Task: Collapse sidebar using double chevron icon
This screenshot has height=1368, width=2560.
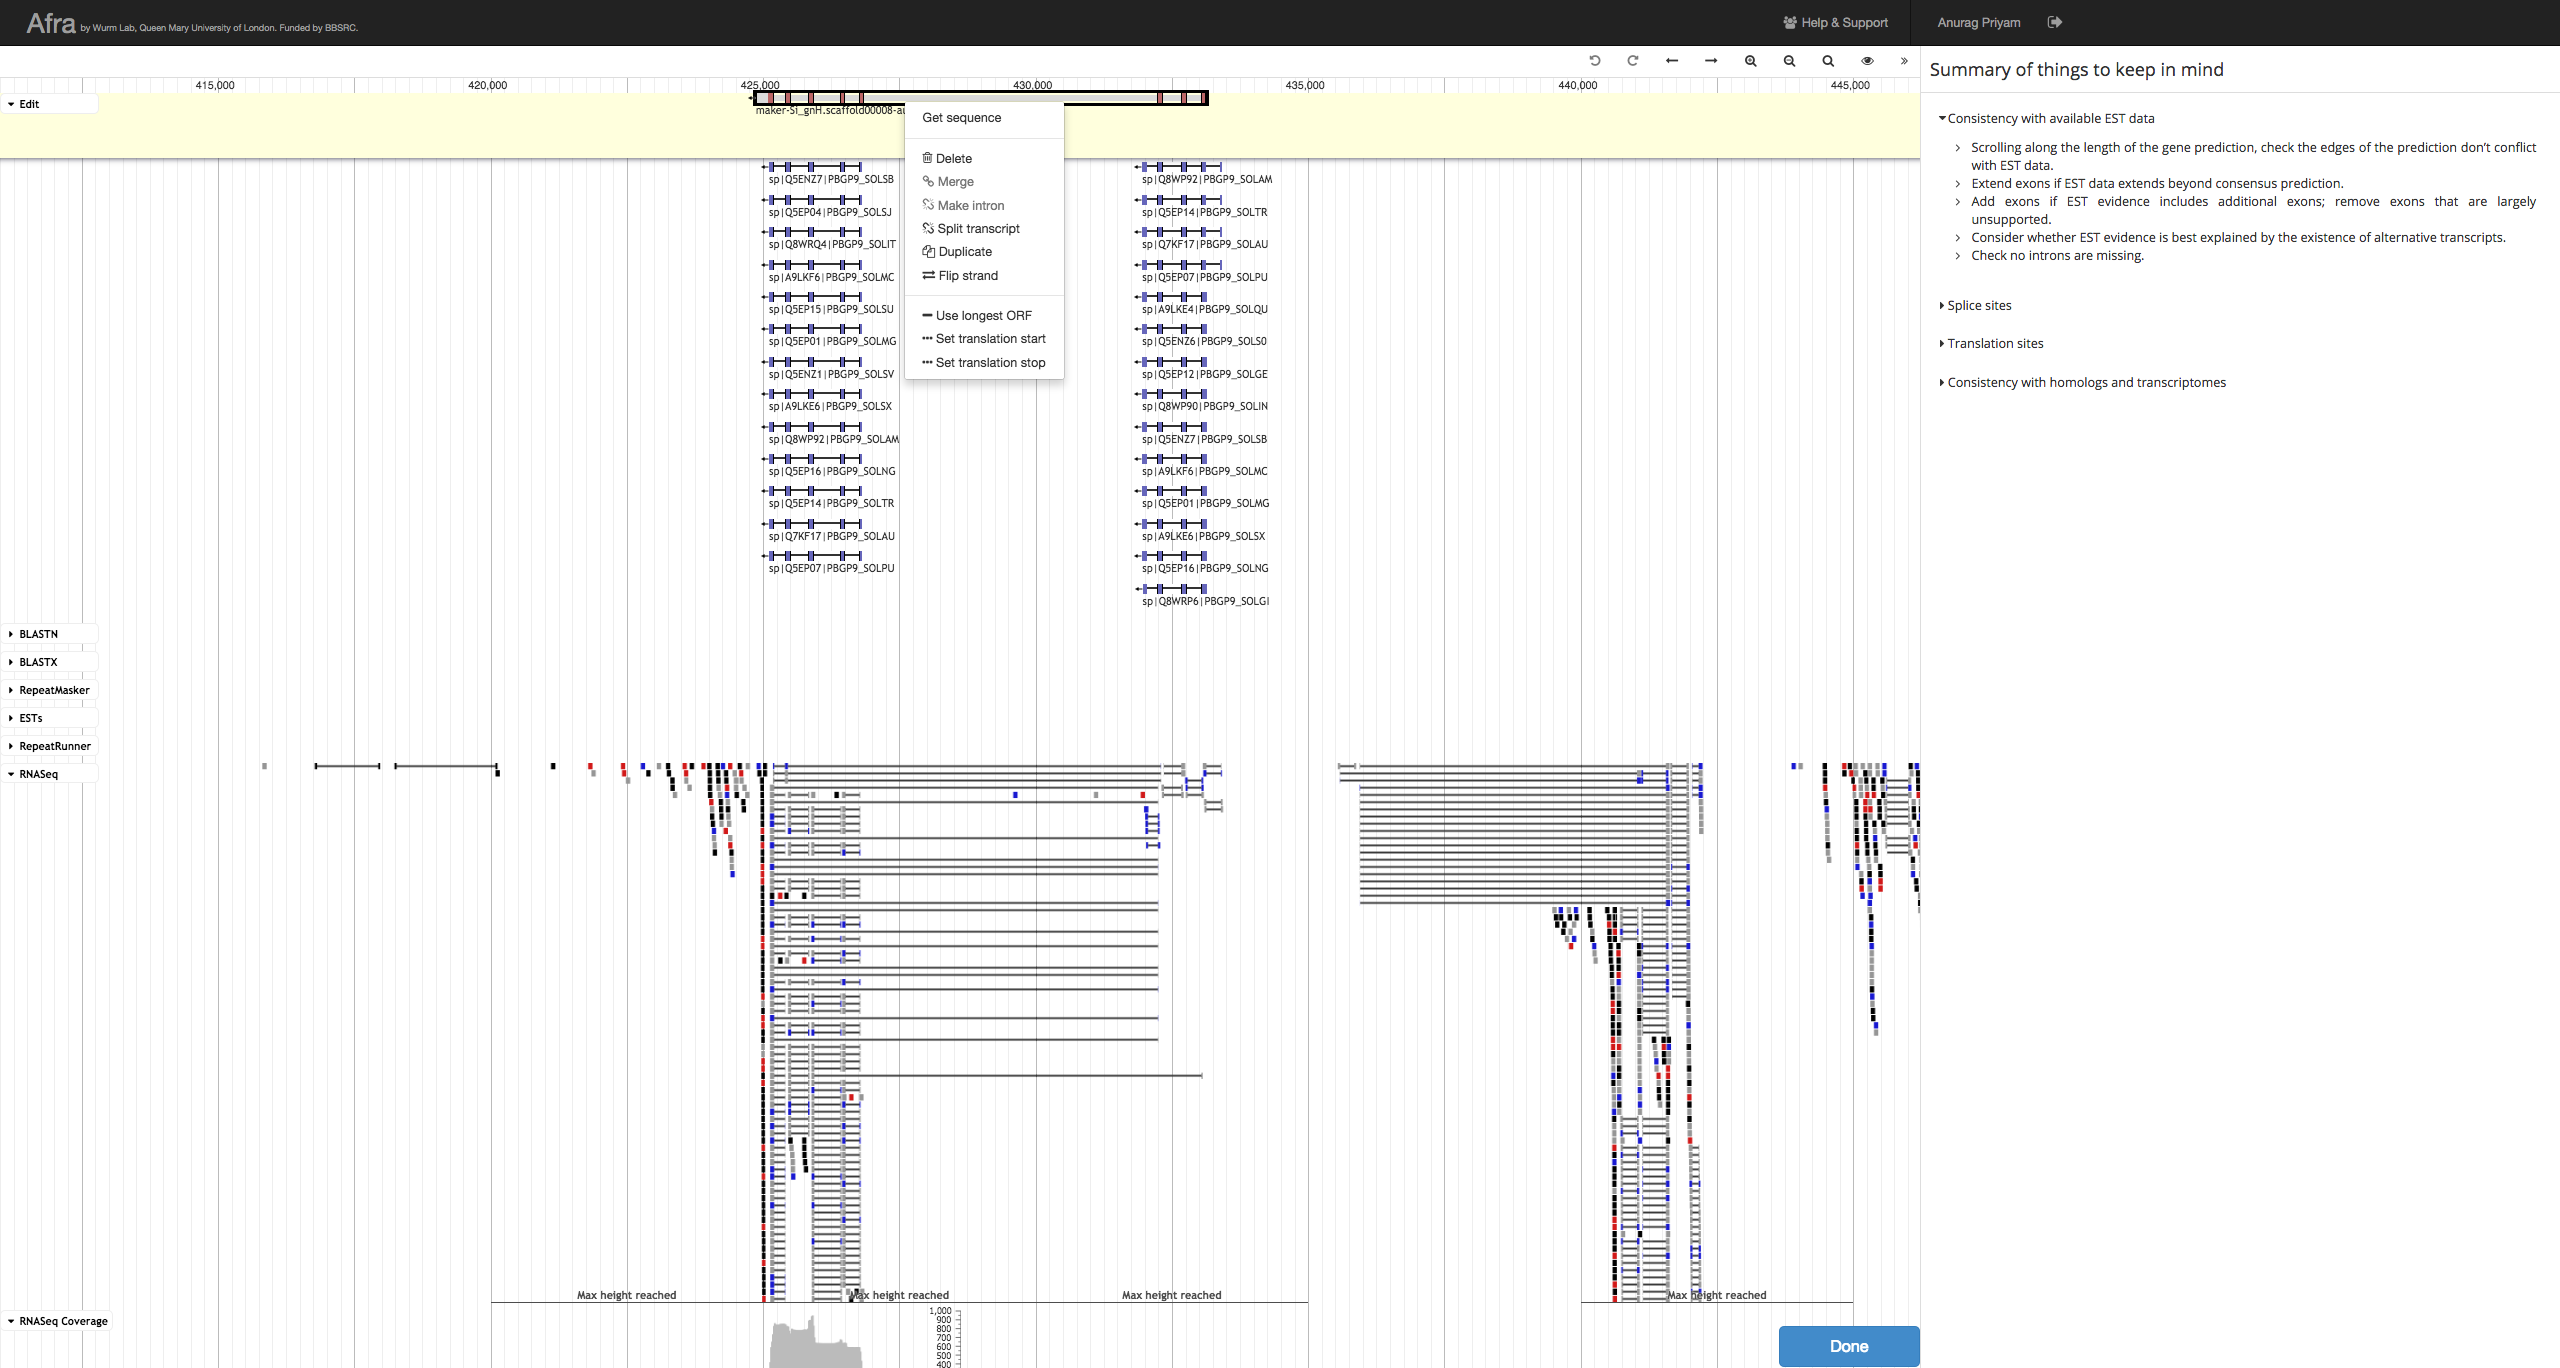Action: pyautogui.click(x=1904, y=61)
